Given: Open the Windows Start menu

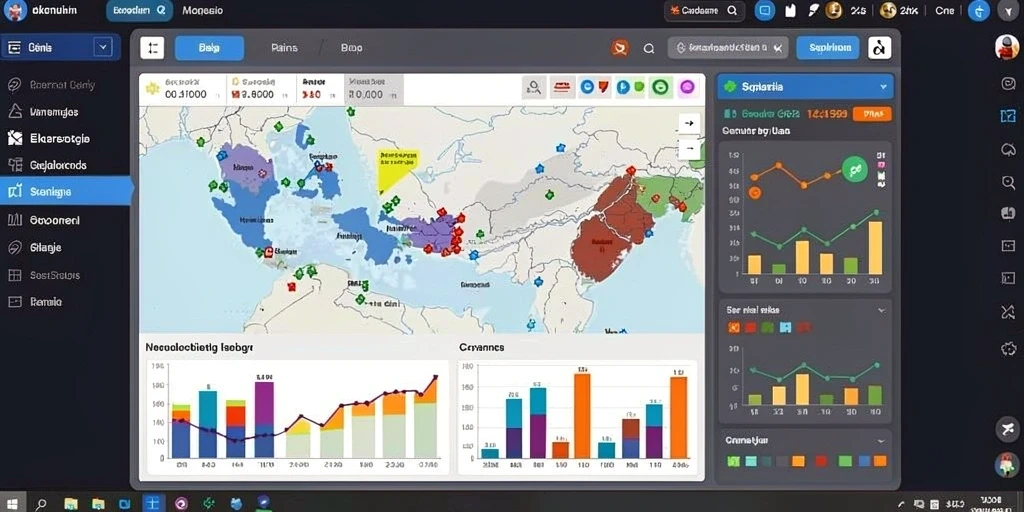Looking at the screenshot, I should pyautogui.click(x=13, y=504).
